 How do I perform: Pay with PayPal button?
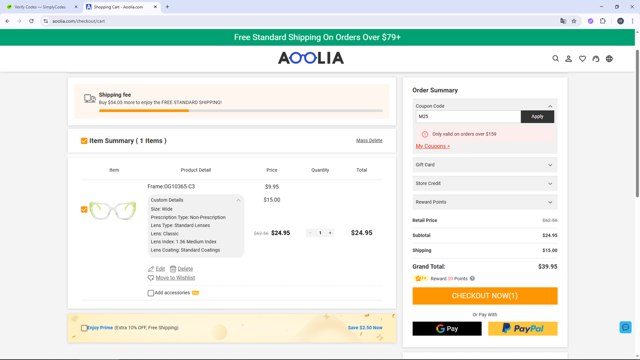tap(523, 329)
